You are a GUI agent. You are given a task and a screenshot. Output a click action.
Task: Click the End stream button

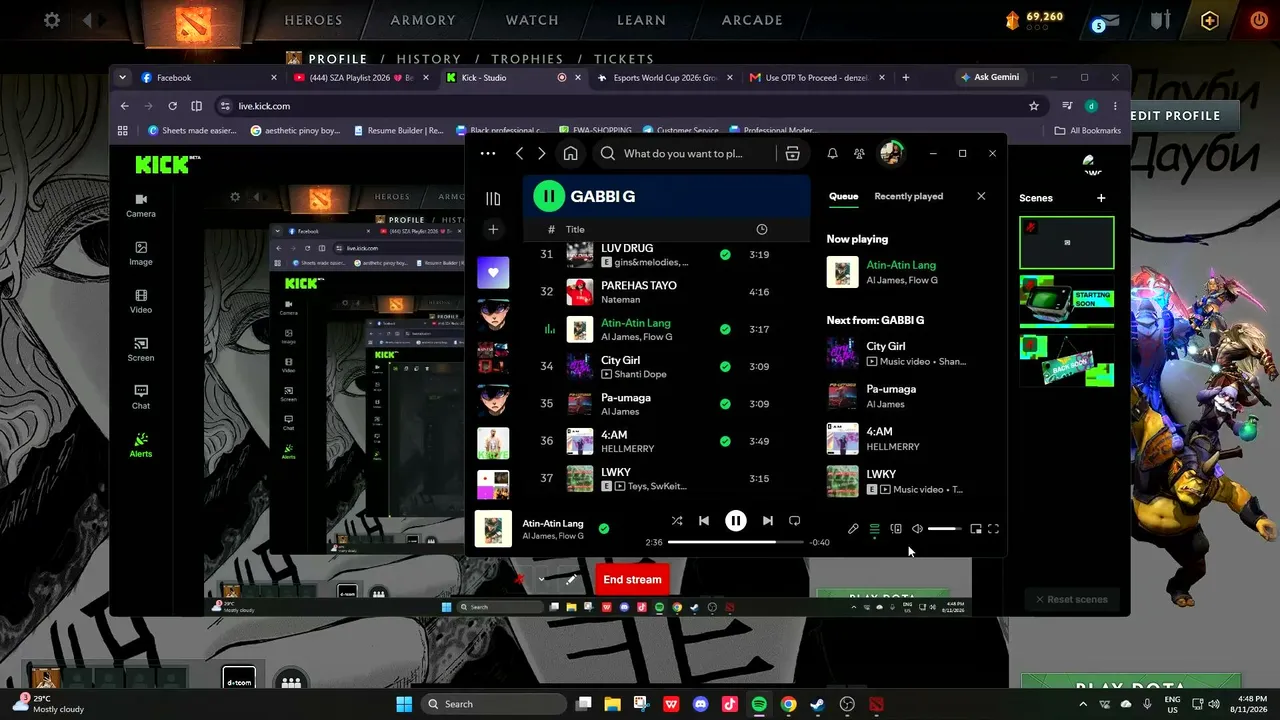point(632,579)
